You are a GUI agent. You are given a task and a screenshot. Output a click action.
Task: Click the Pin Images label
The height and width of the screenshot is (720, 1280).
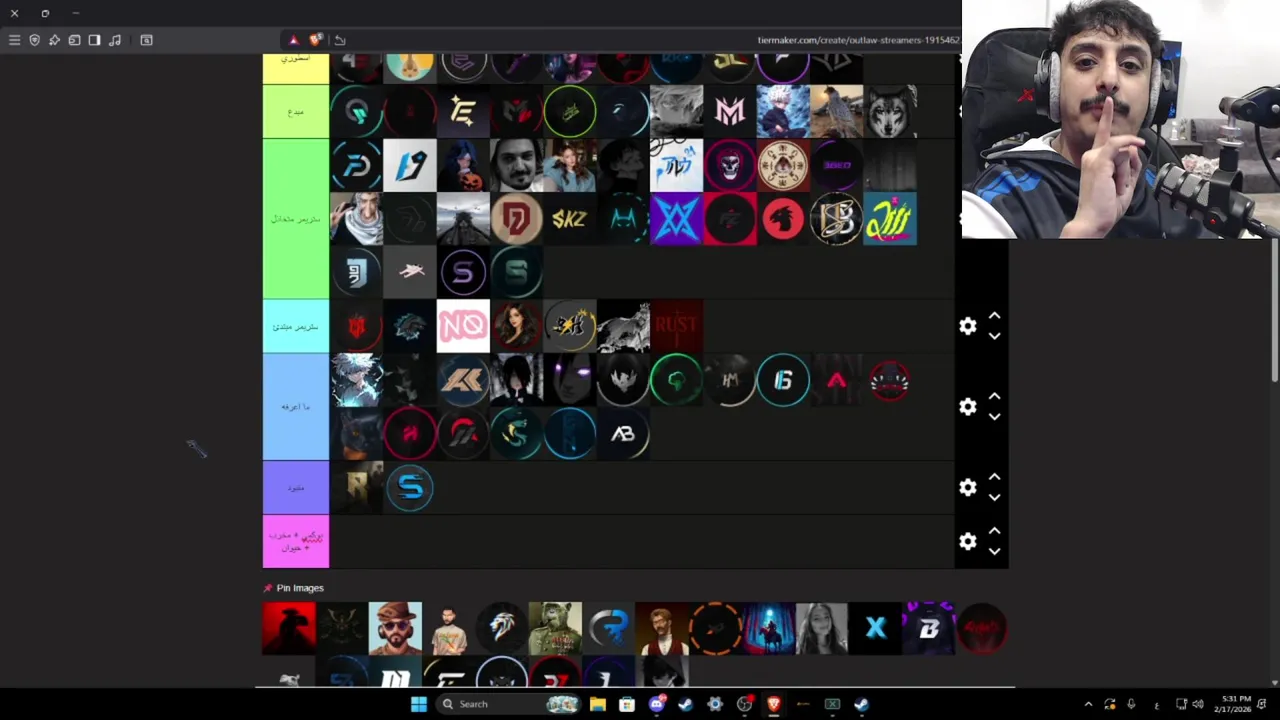(x=300, y=588)
